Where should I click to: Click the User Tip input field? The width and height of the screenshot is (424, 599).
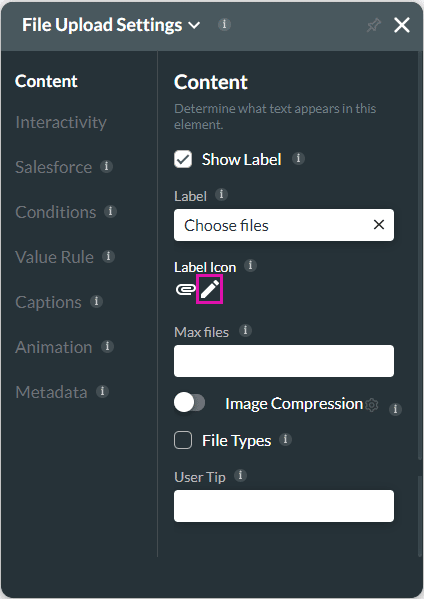(x=284, y=506)
